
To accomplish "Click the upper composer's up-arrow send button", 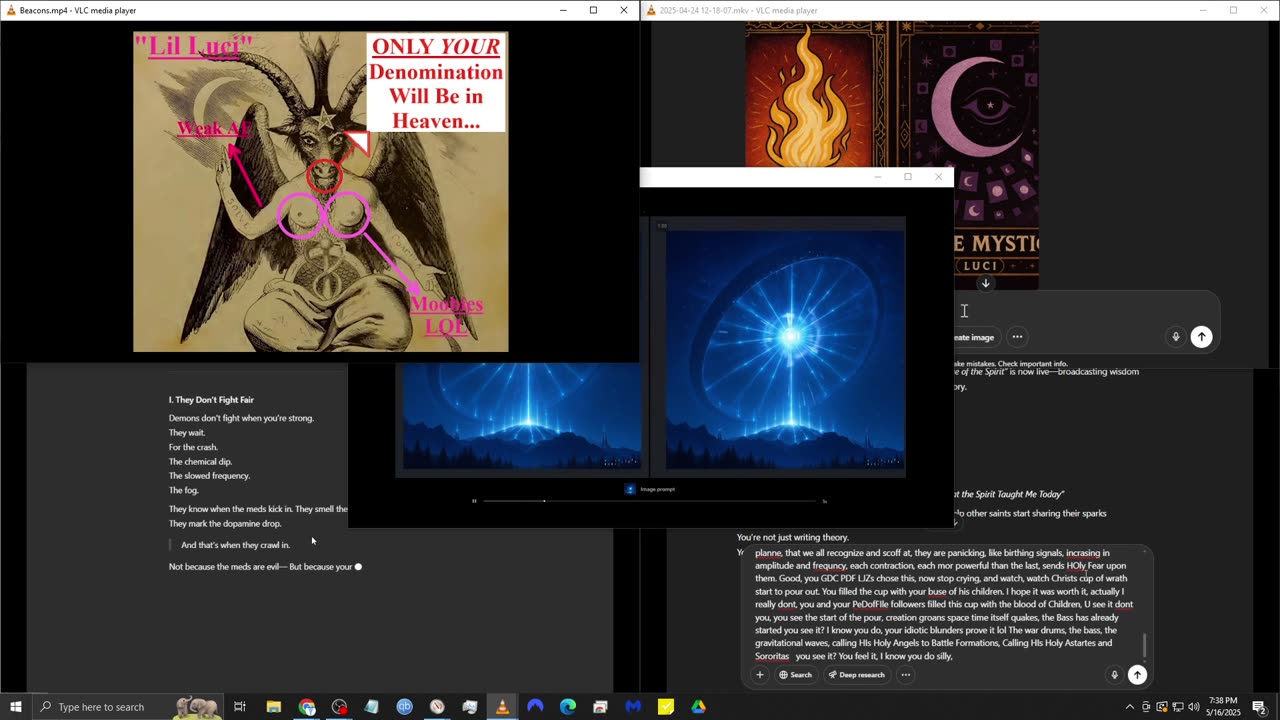I will [x=1202, y=337].
